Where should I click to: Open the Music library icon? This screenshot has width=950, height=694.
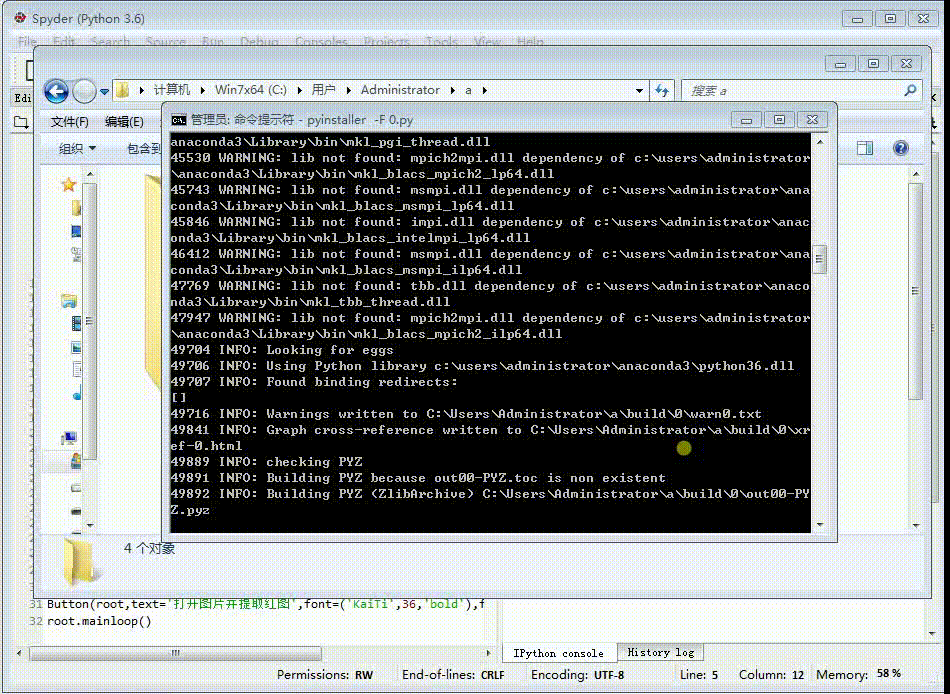(x=76, y=395)
